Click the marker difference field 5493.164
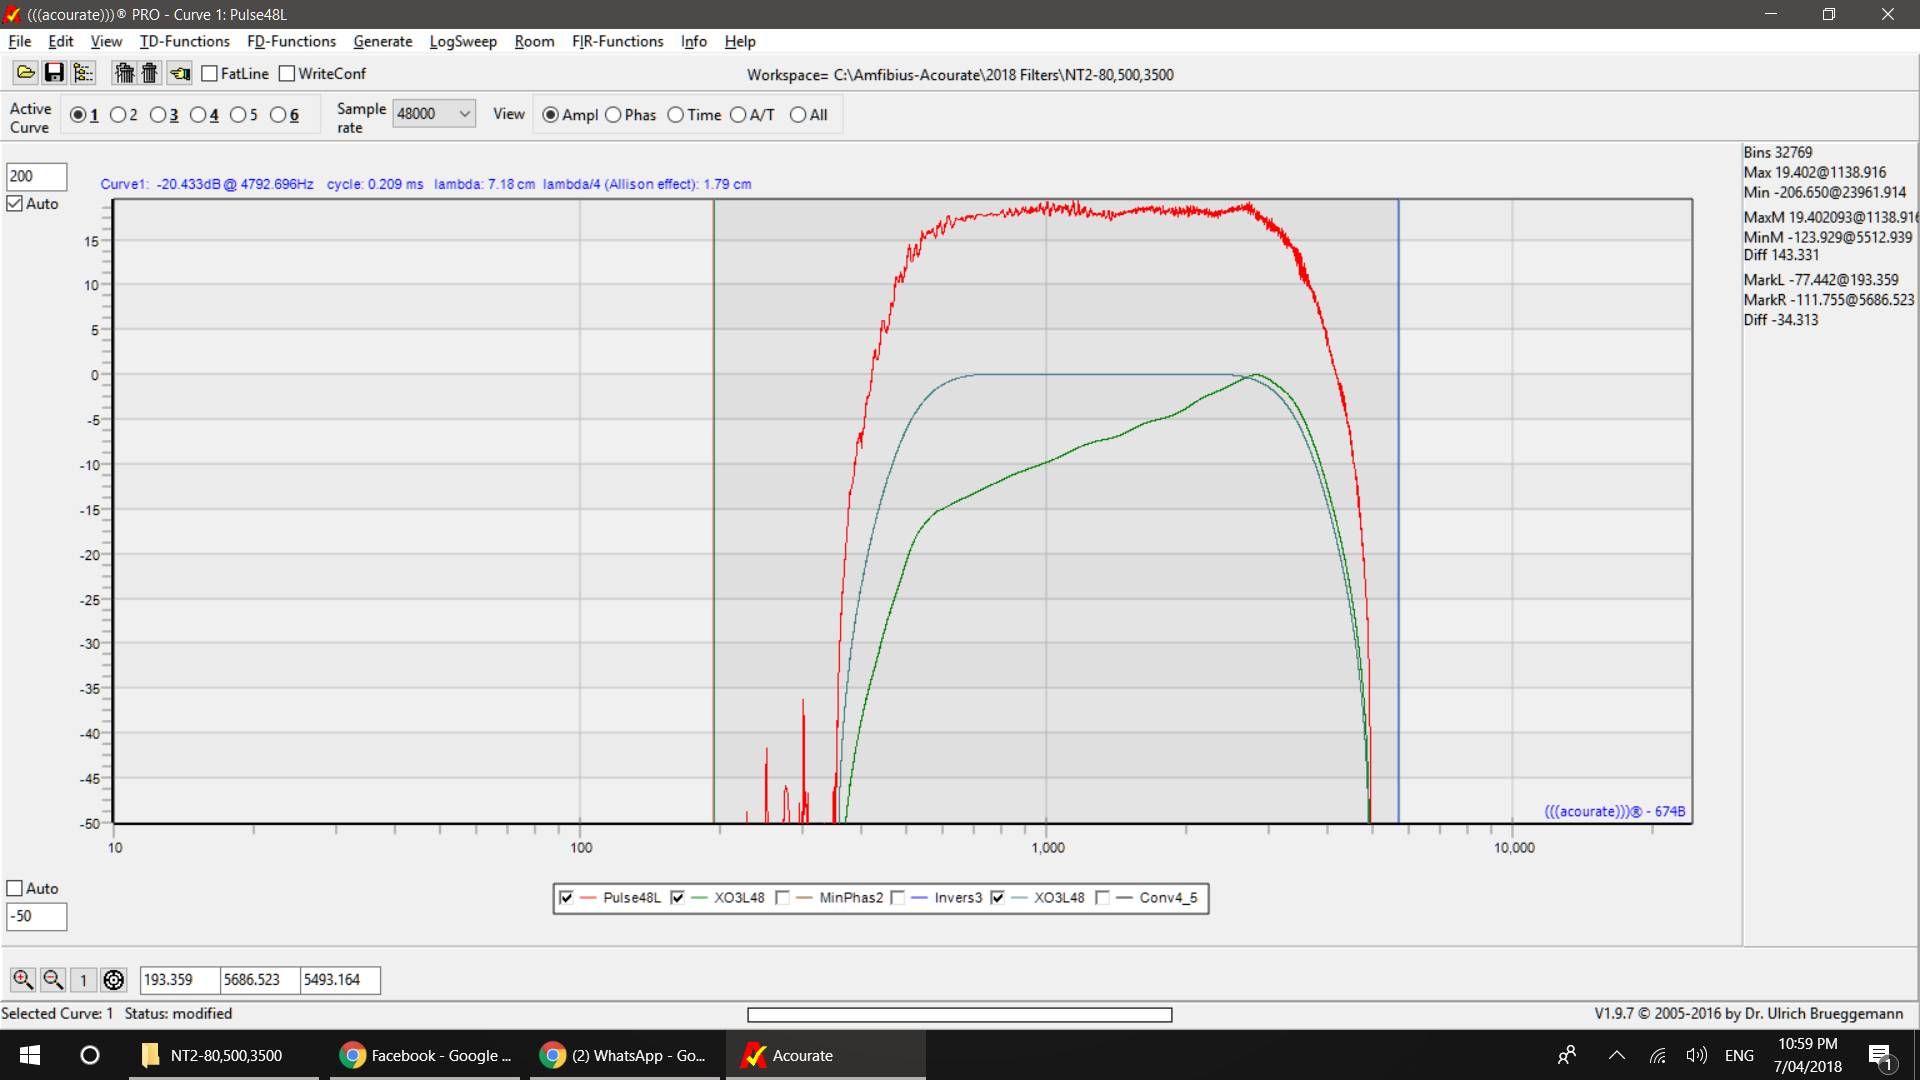 pyautogui.click(x=340, y=980)
